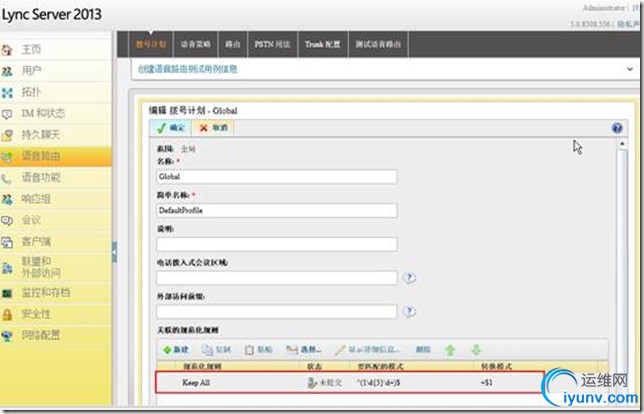
Task: Click the 外部访问前缀 input field
Action: pos(276,311)
